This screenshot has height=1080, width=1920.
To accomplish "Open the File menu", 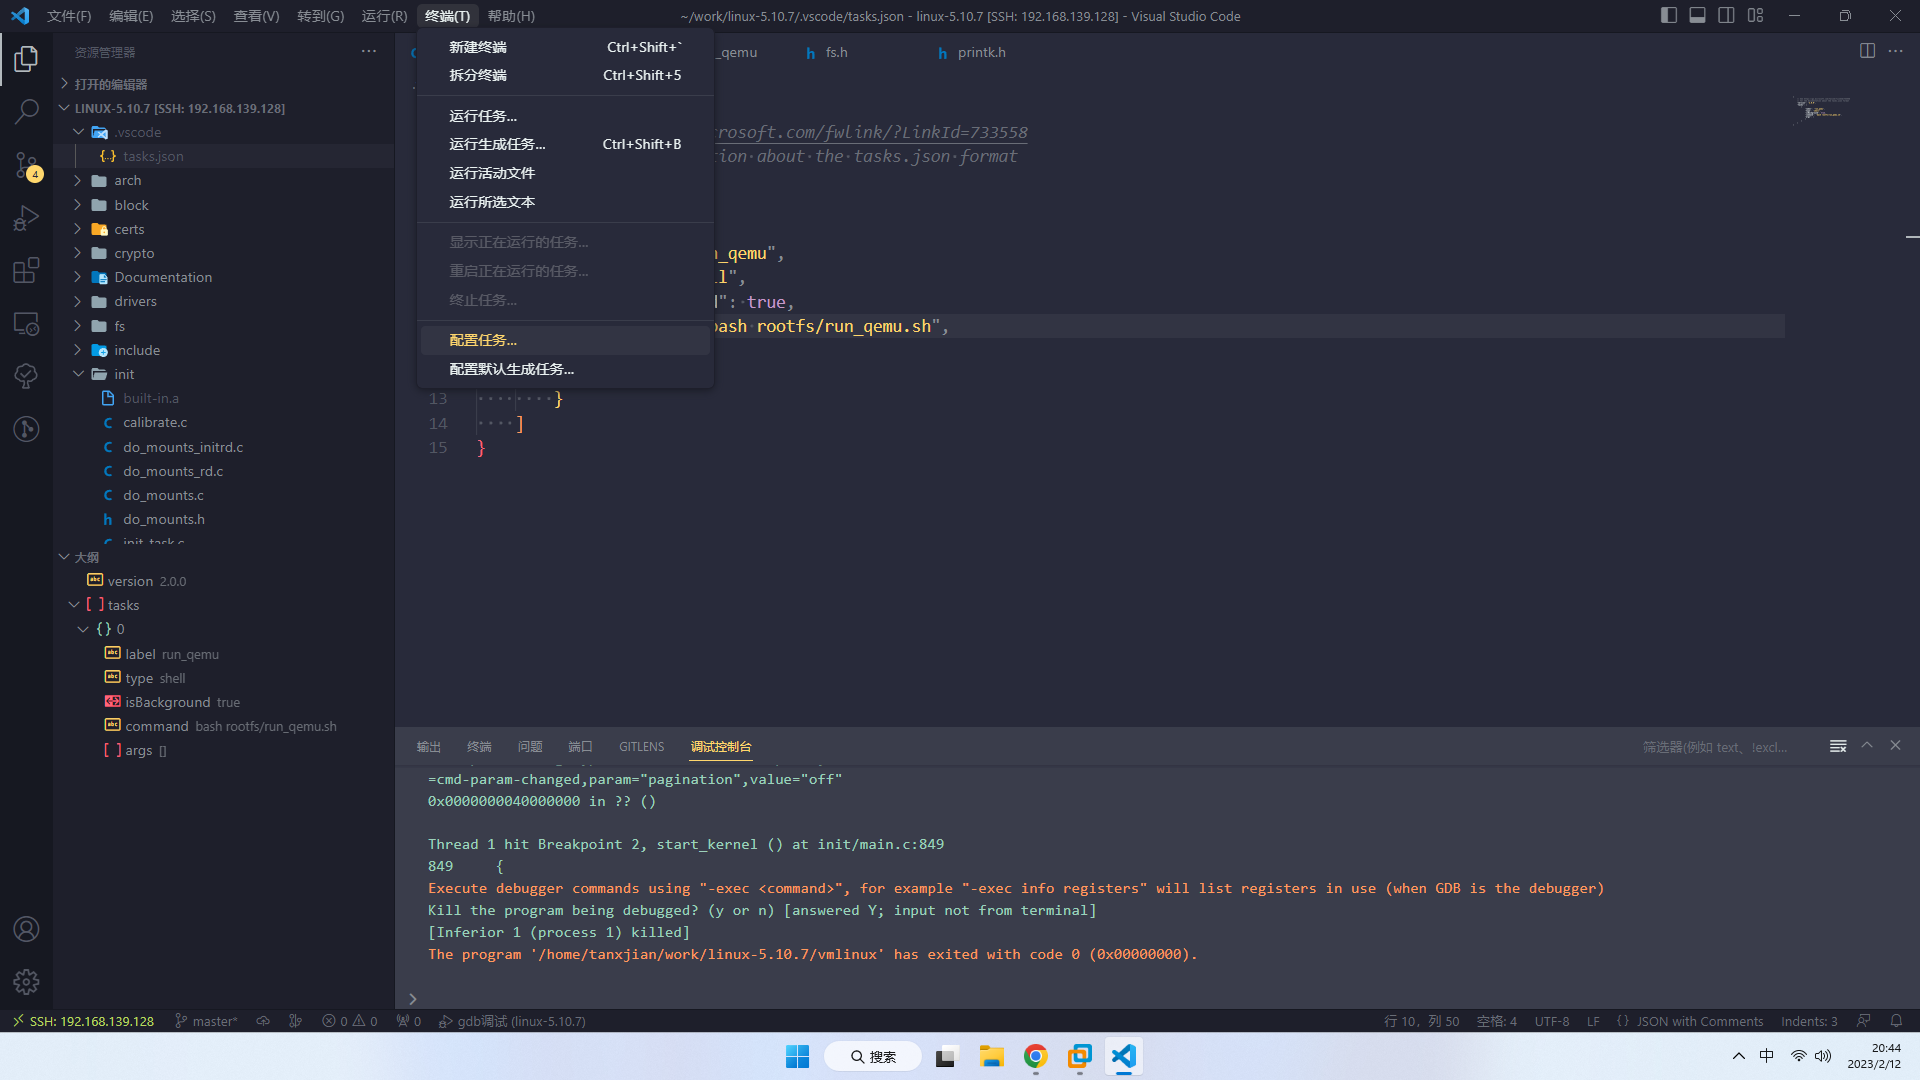I will [69, 16].
